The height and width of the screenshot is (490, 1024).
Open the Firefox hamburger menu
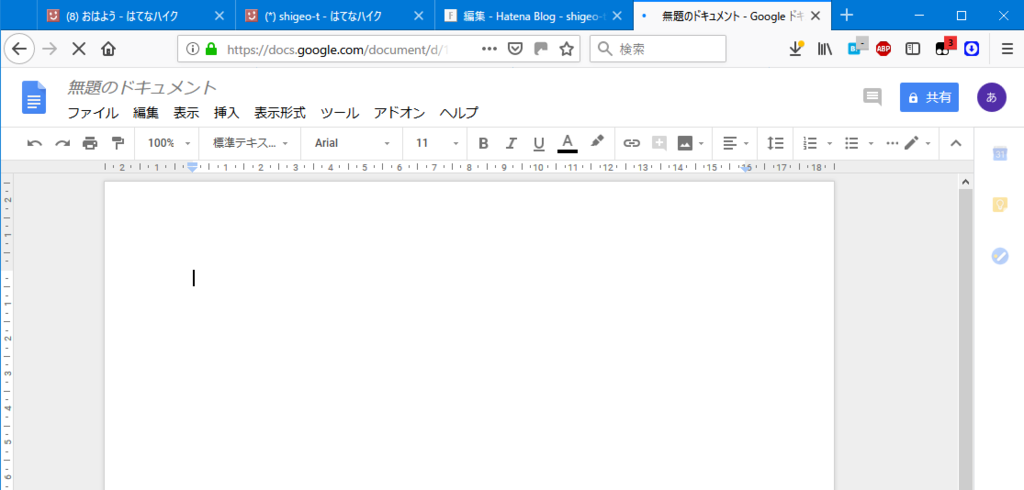(x=1008, y=48)
